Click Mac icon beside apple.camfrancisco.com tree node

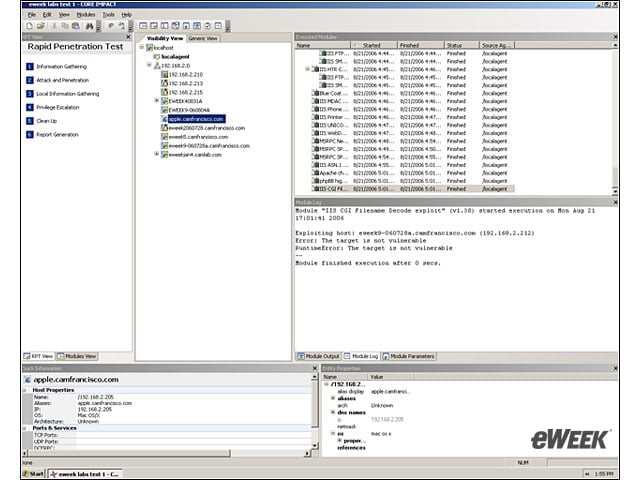164,119
